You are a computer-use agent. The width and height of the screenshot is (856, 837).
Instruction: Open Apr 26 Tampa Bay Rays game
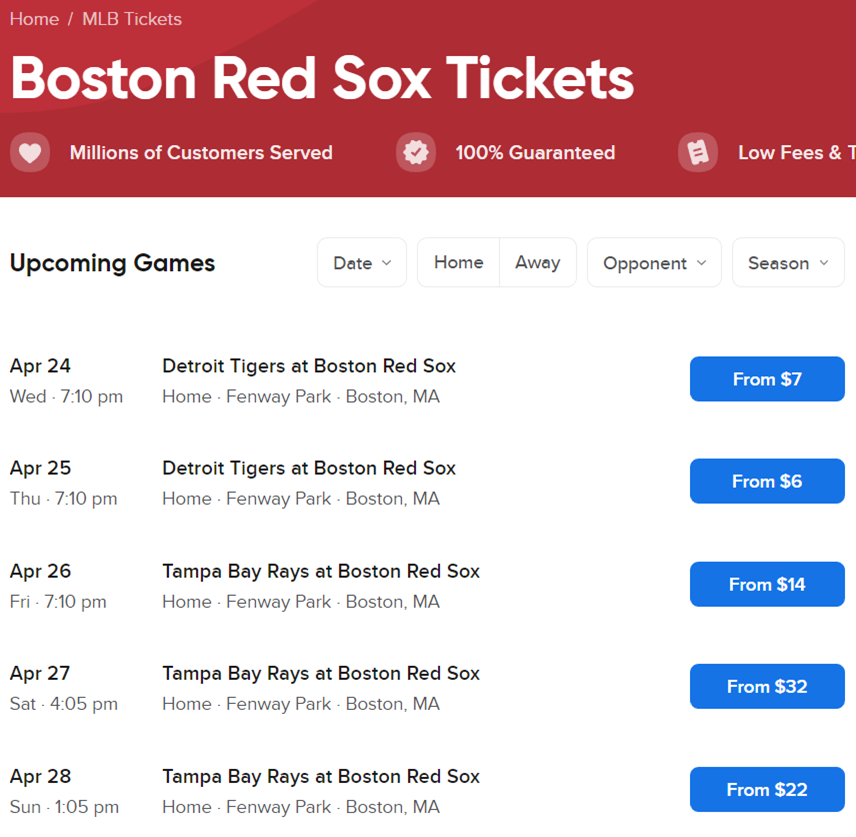[321, 571]
